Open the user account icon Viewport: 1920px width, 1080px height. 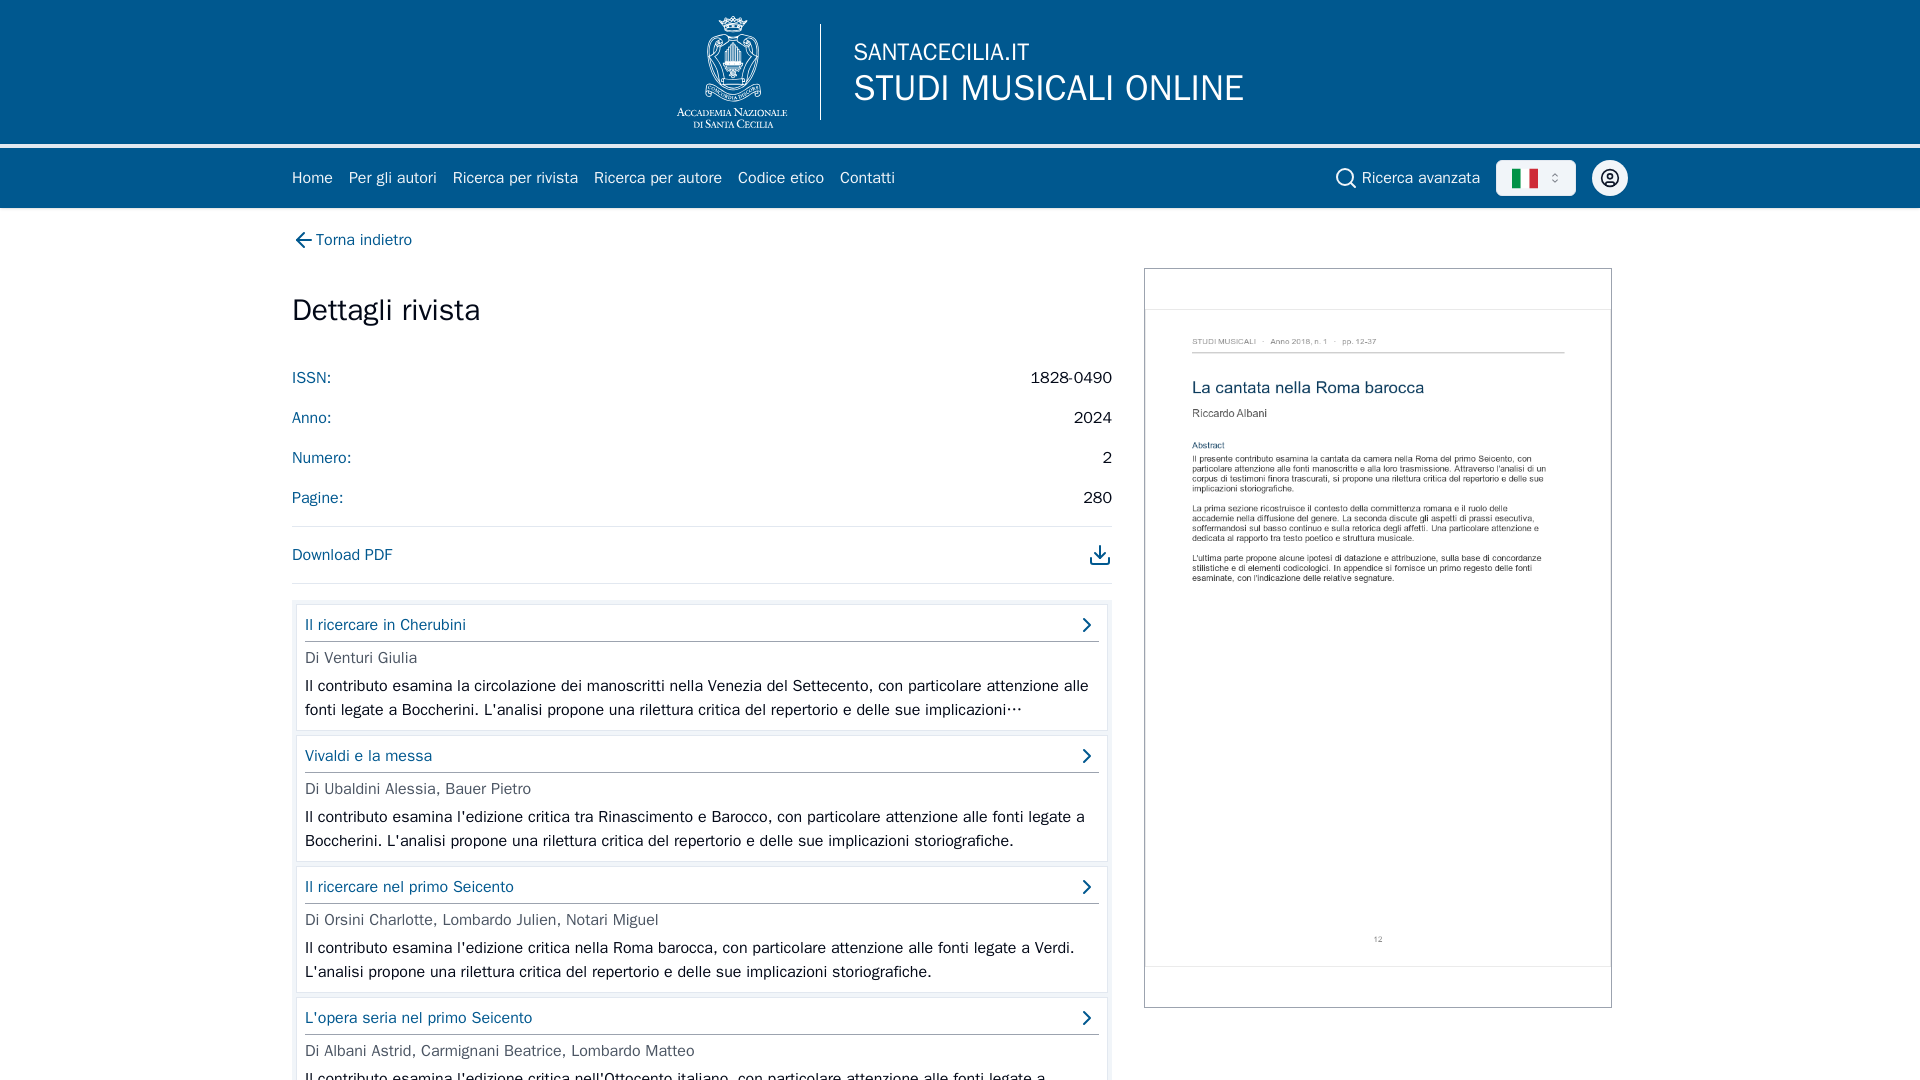tap(1610, 178)
